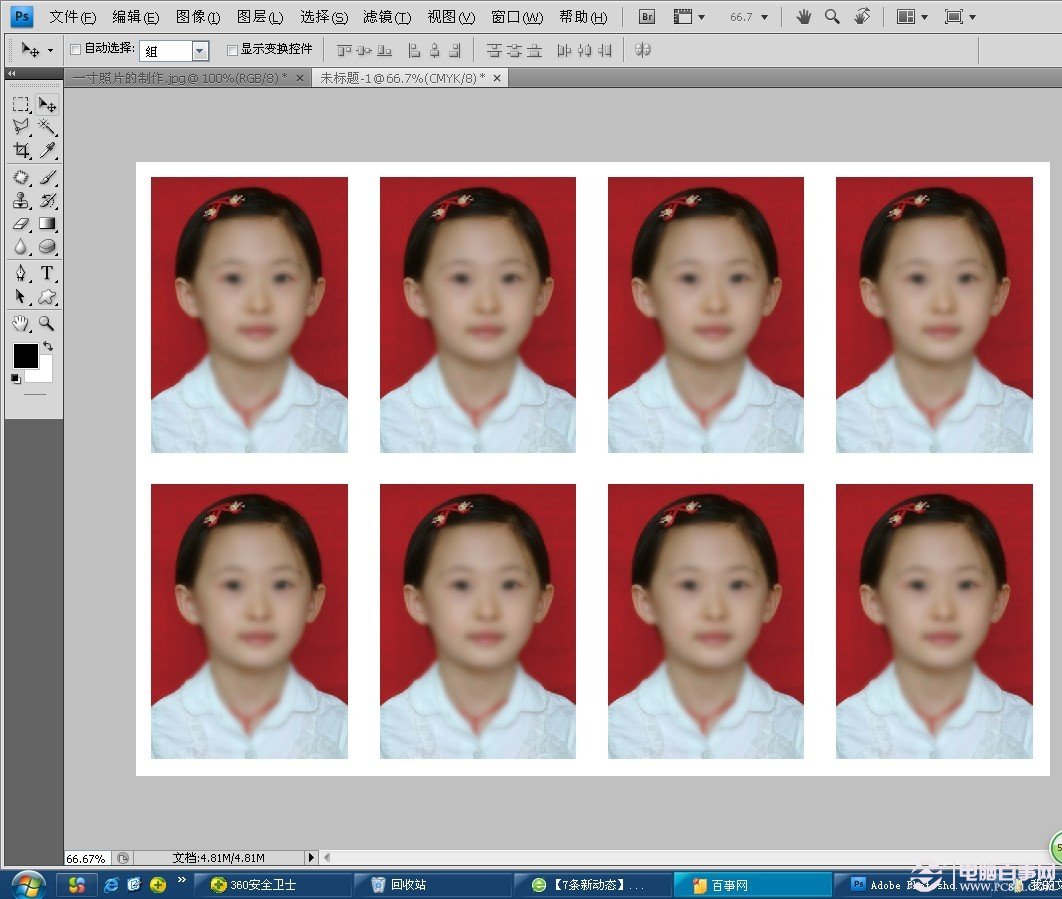Screen dimensions: 1062x899
Task: Select the Hand tool in toolbox
Action: coord(21,324)
